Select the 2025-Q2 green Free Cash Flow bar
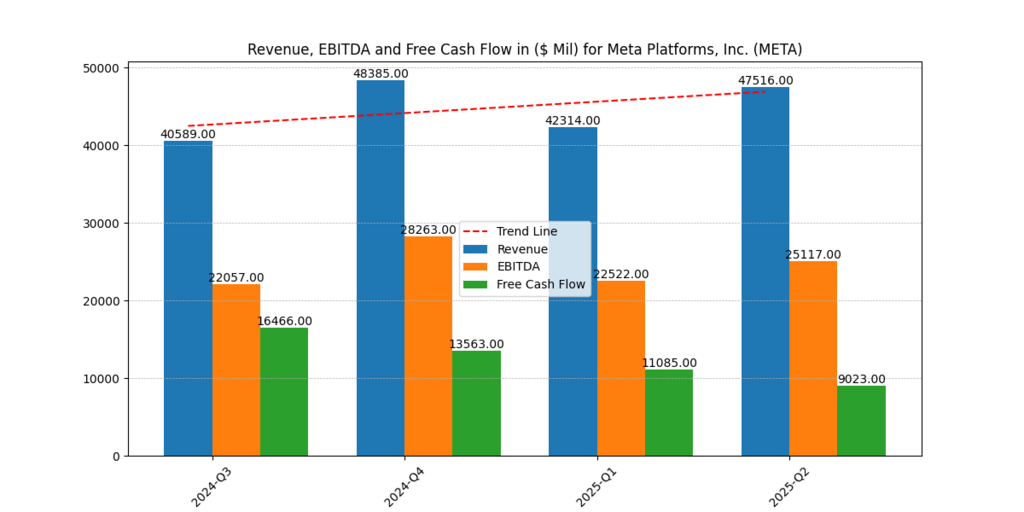1024x512 pixels. click(x=861, y=421)
